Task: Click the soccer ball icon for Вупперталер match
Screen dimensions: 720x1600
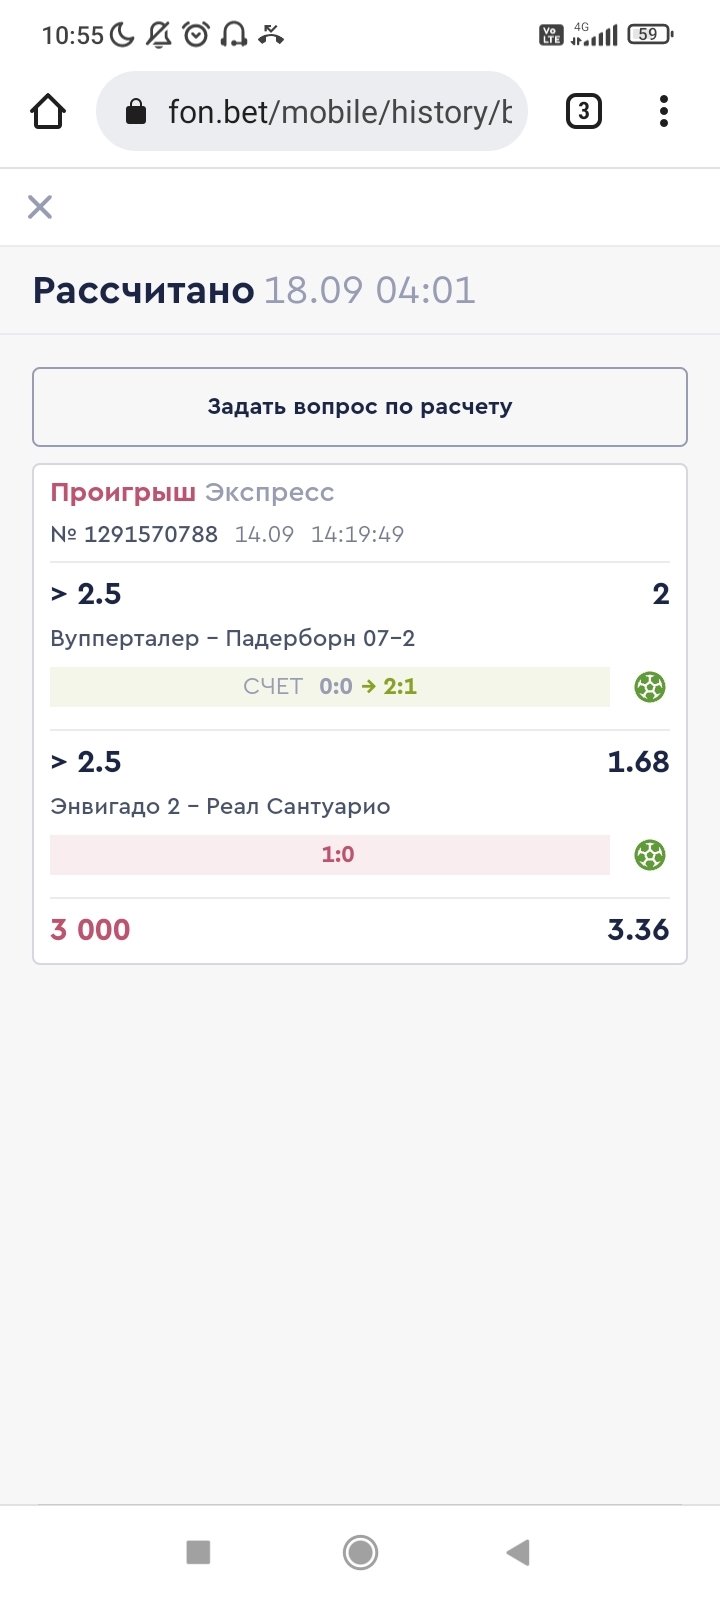Action: [650, 687]
